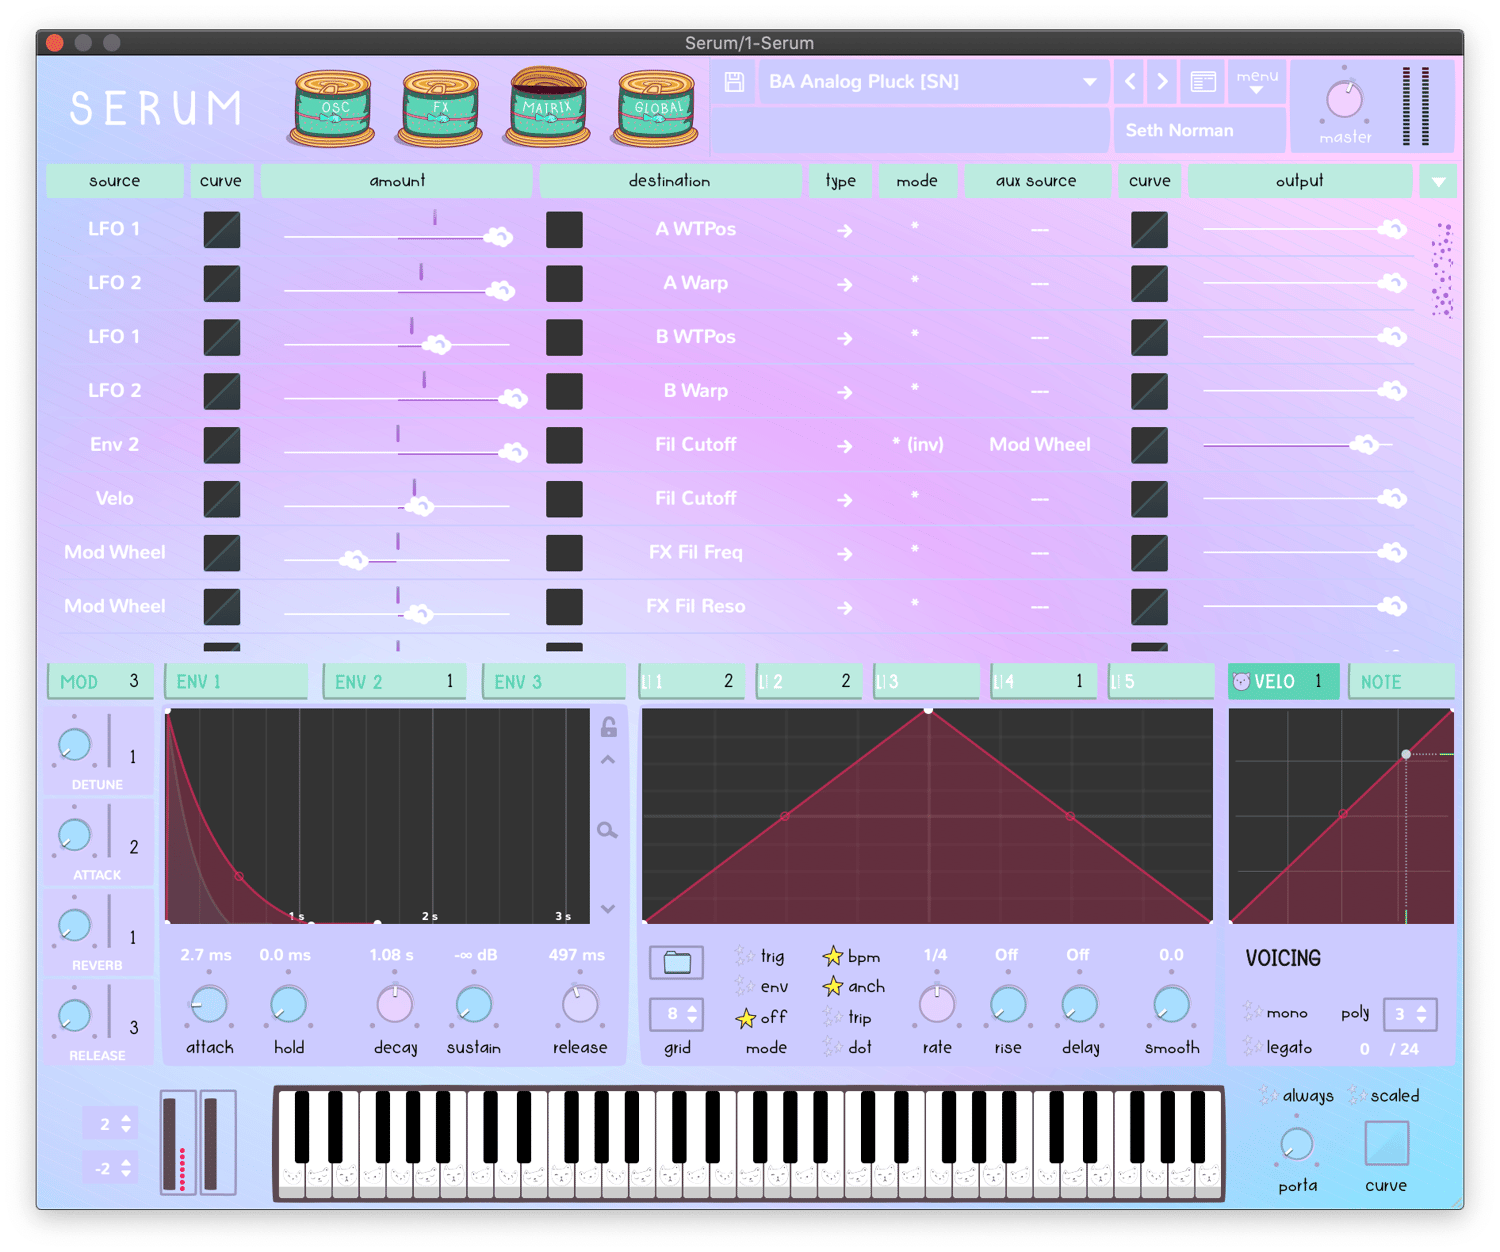
Task: Enable mono voicing
Action: pos(1275,1013)
